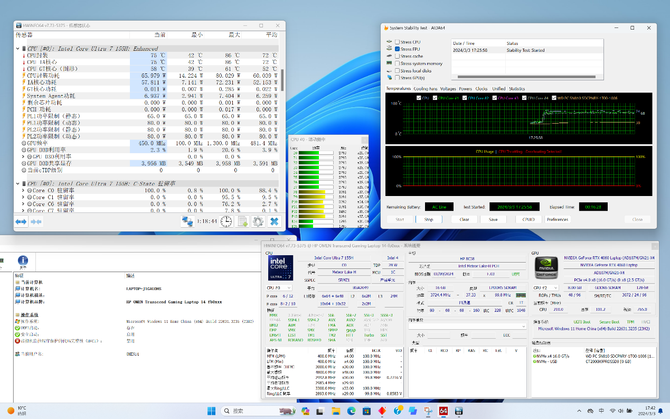Image resolution: width=670 pixels, height=419 pixels.
Task: Switch to the Cooling Fans tab in AIDA64
Action: coord(425,89)
